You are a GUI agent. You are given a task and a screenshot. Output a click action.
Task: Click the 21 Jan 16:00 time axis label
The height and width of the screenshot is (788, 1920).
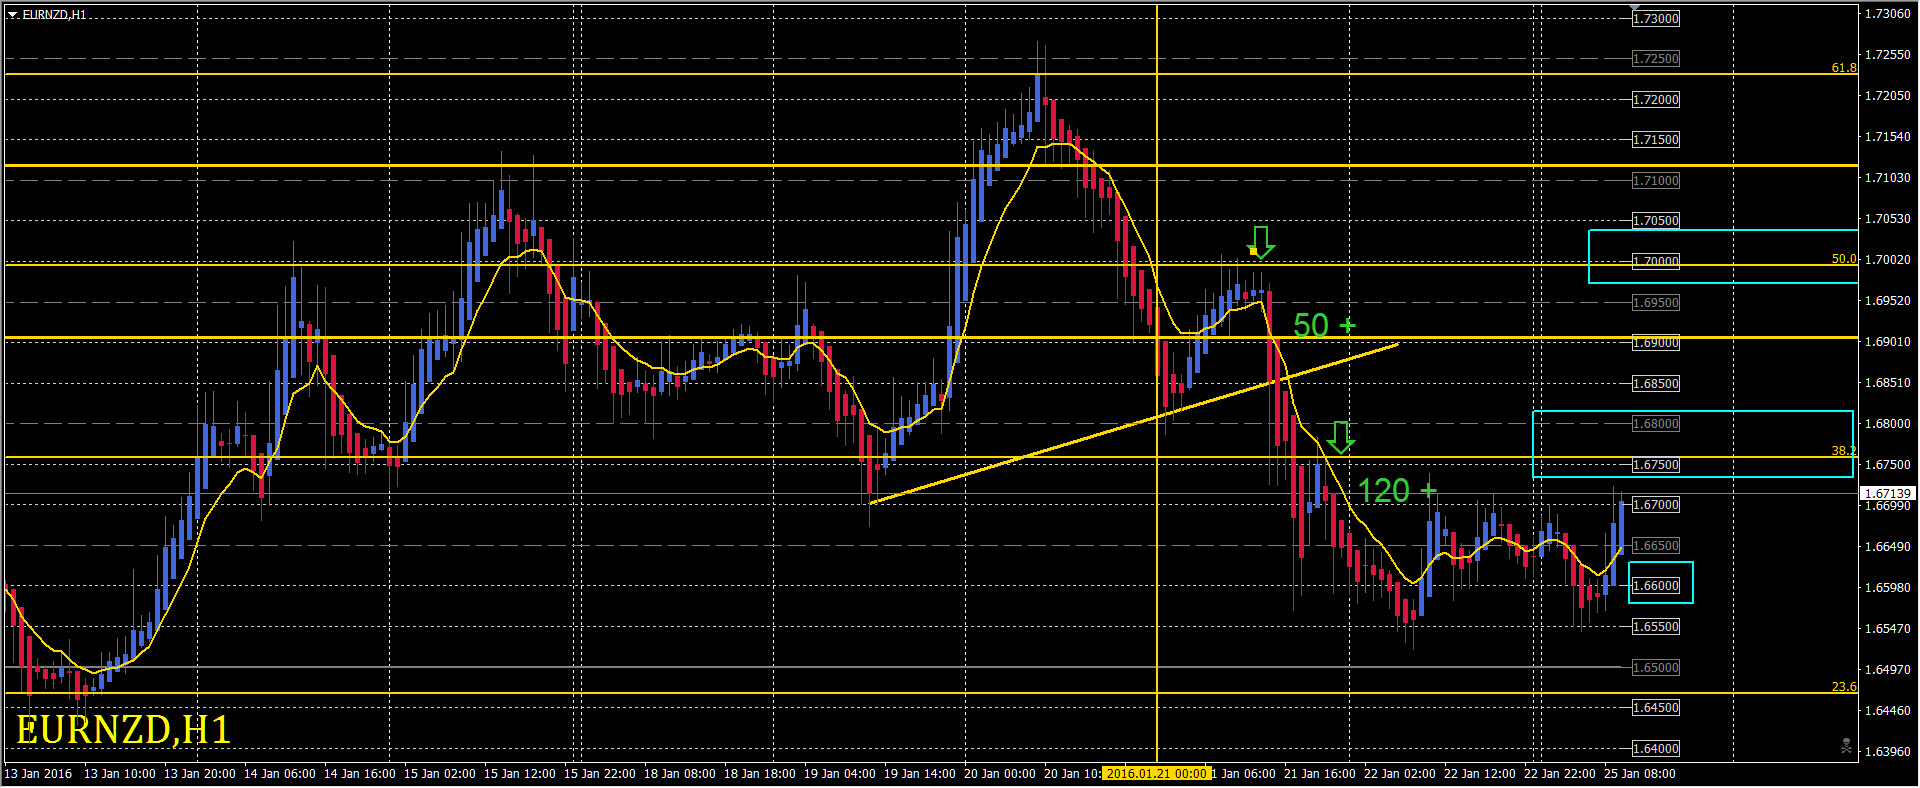(1320, 774)
